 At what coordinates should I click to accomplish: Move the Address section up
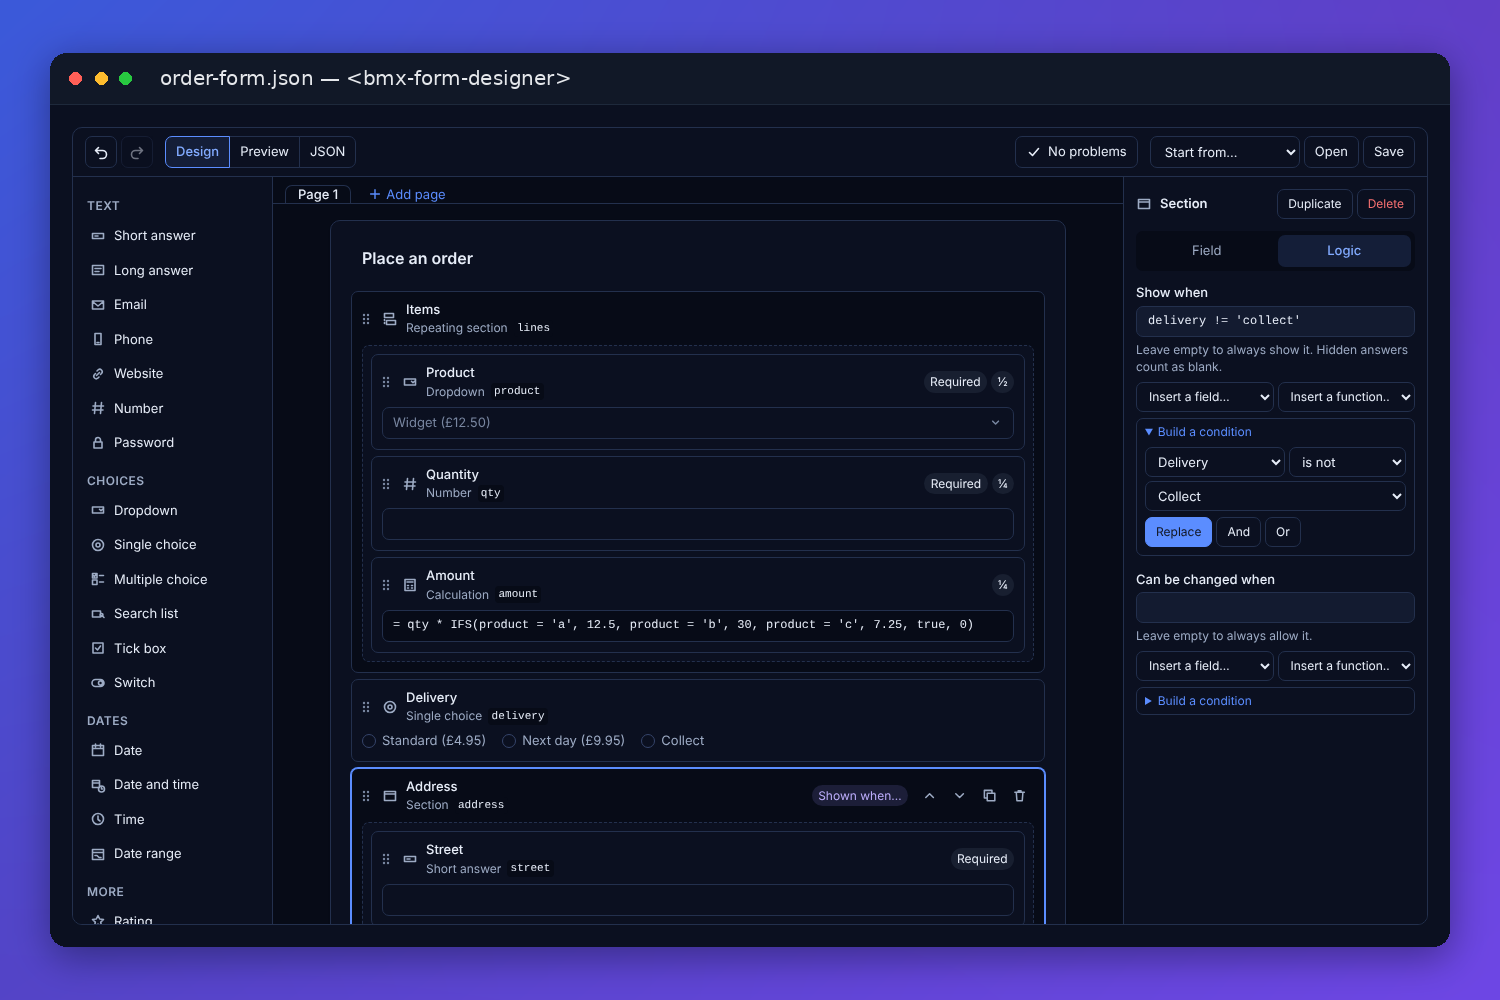tap(929, 796)
